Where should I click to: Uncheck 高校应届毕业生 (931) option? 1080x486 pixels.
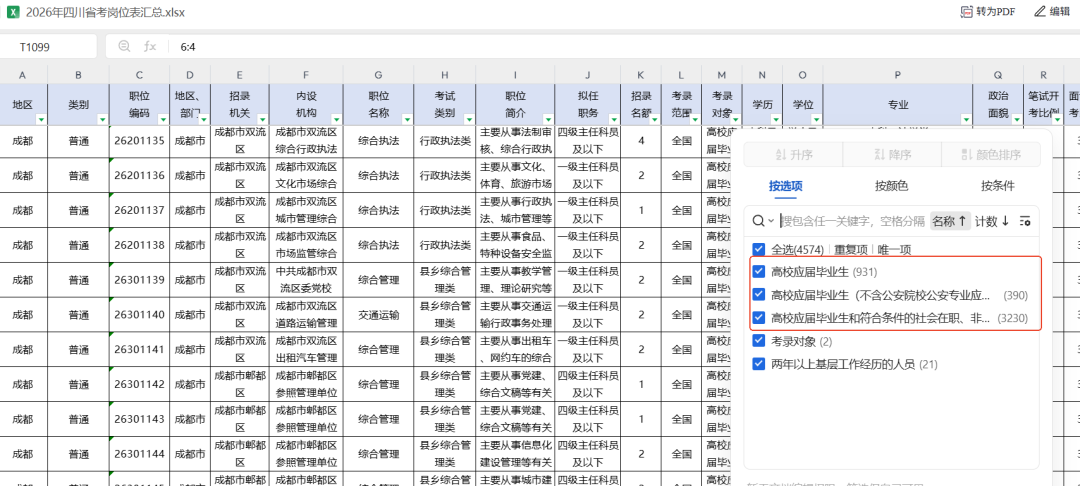click(759, 271)
